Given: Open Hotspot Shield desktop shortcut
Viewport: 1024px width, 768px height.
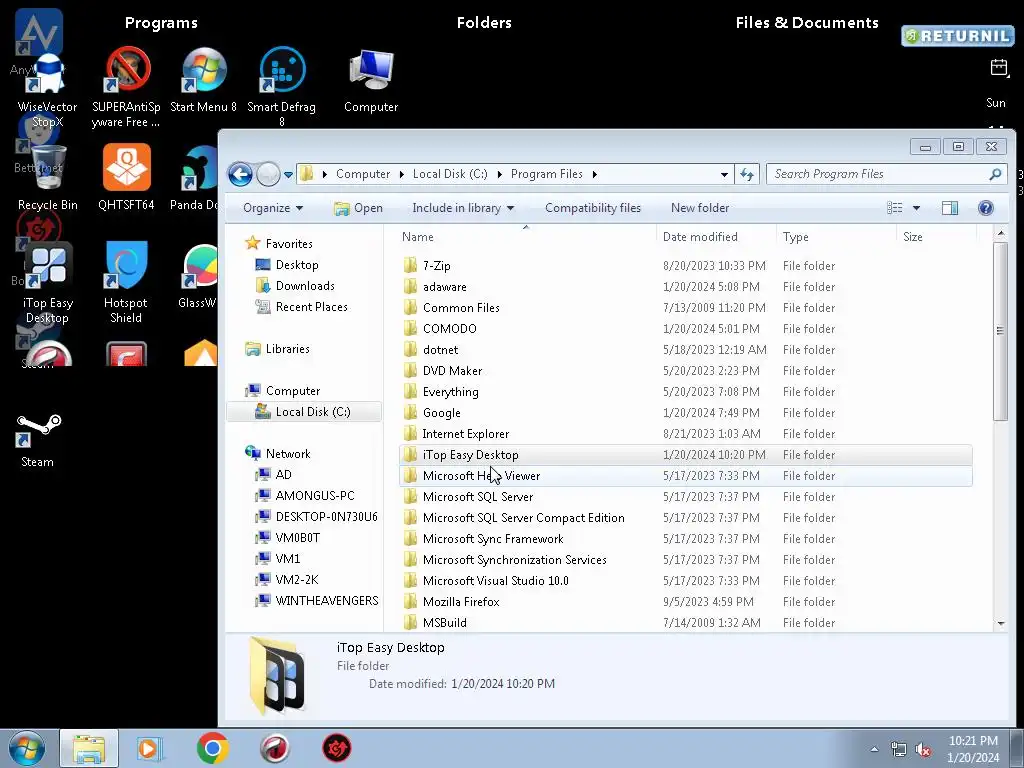Looking at the screenshot, I should click(x=126, y=283).
